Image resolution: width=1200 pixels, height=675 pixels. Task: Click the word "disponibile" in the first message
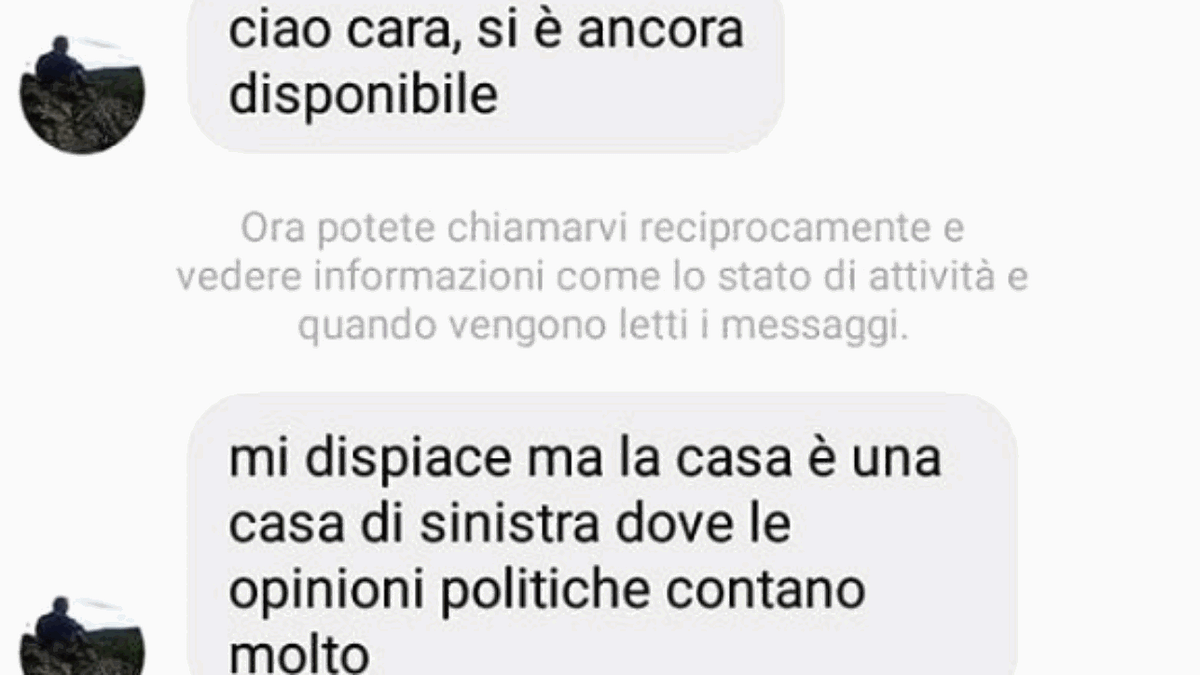363,97
